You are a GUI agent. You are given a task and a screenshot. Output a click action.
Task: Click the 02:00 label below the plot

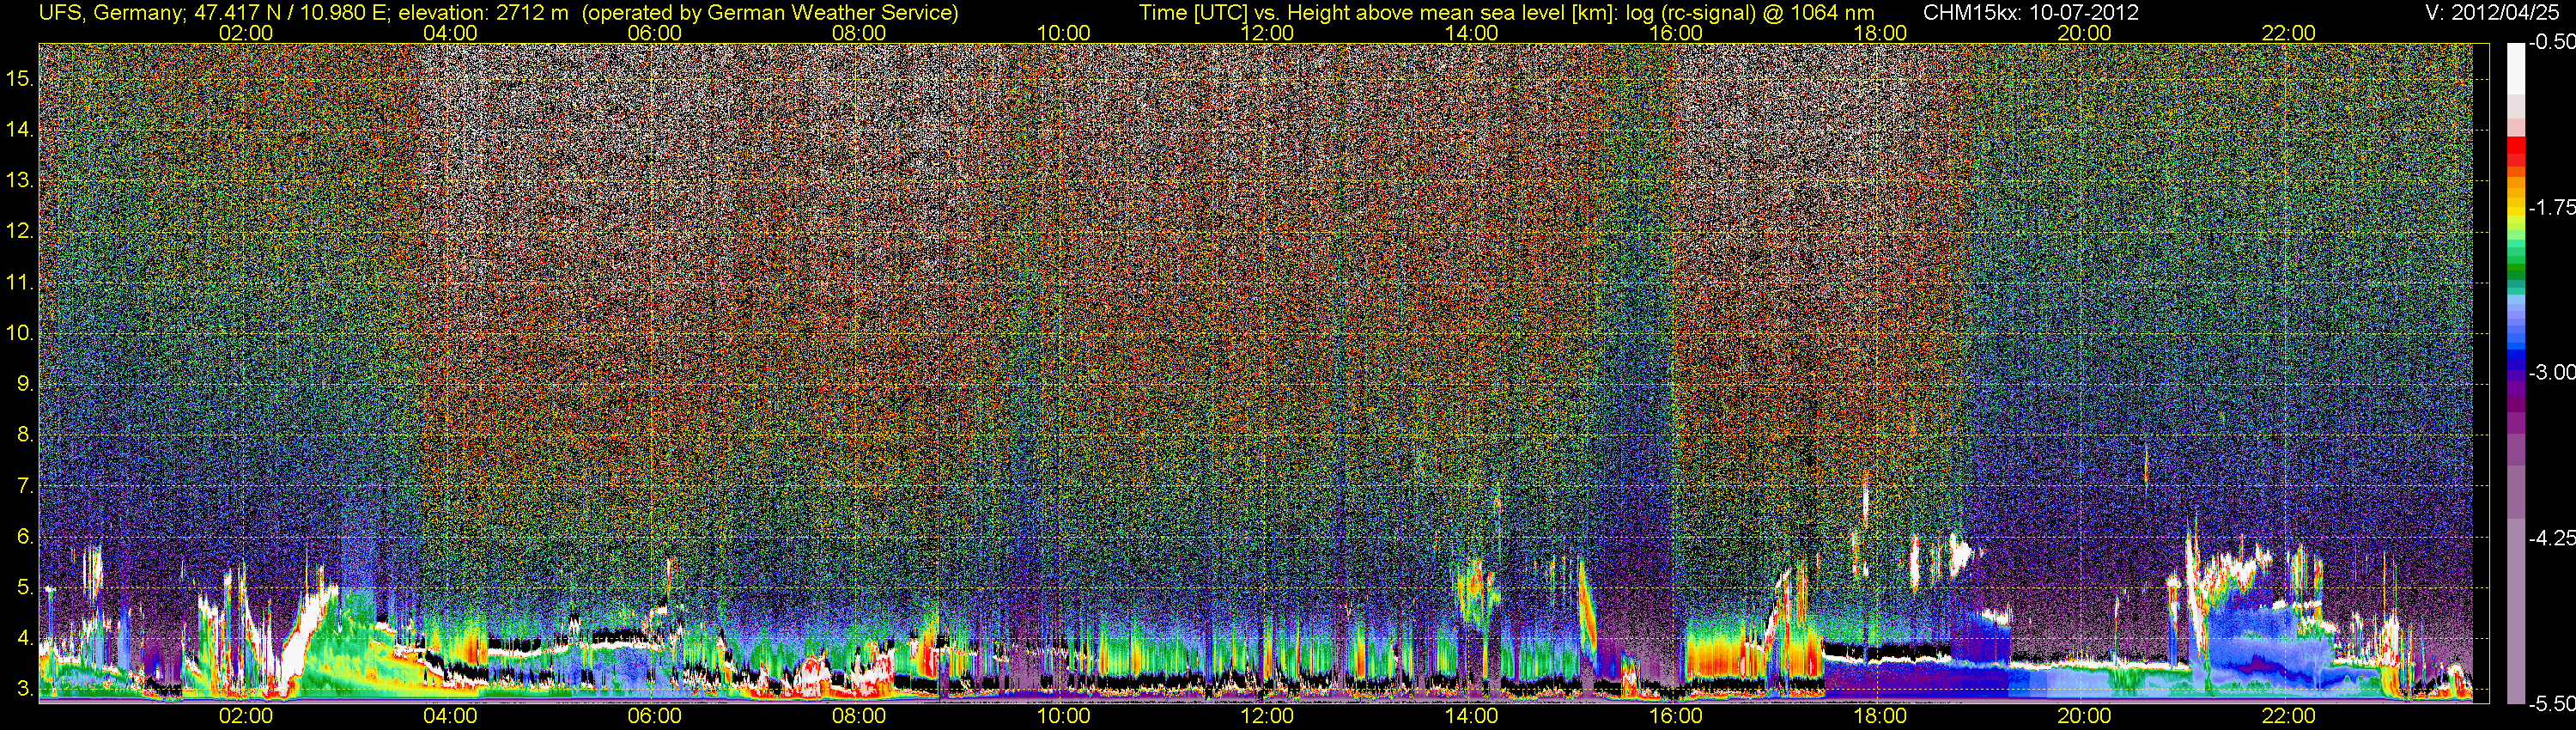245,716
